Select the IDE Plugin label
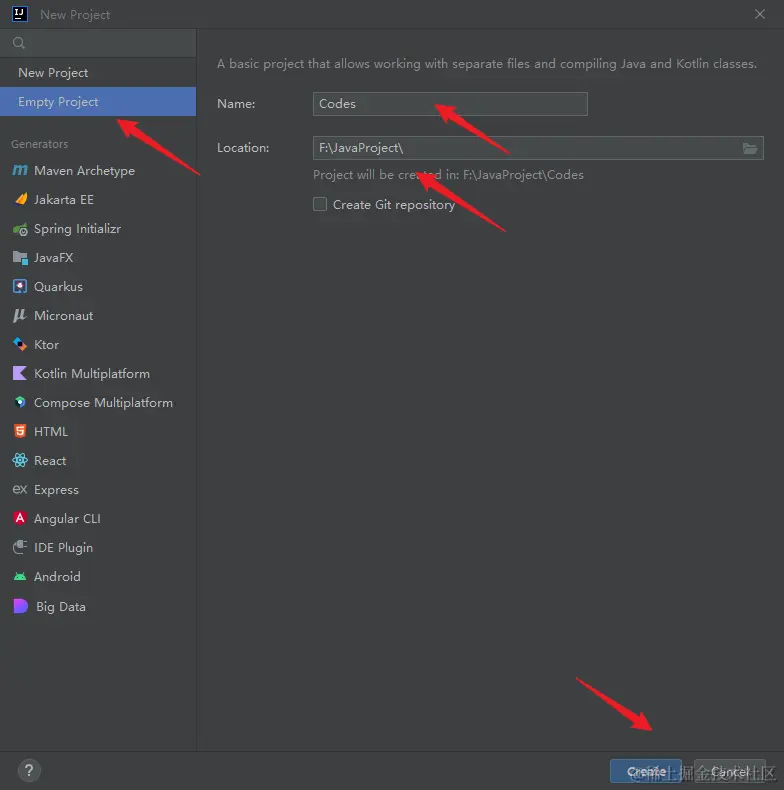This screenshot has height=790, width=784. pos(63,548)
